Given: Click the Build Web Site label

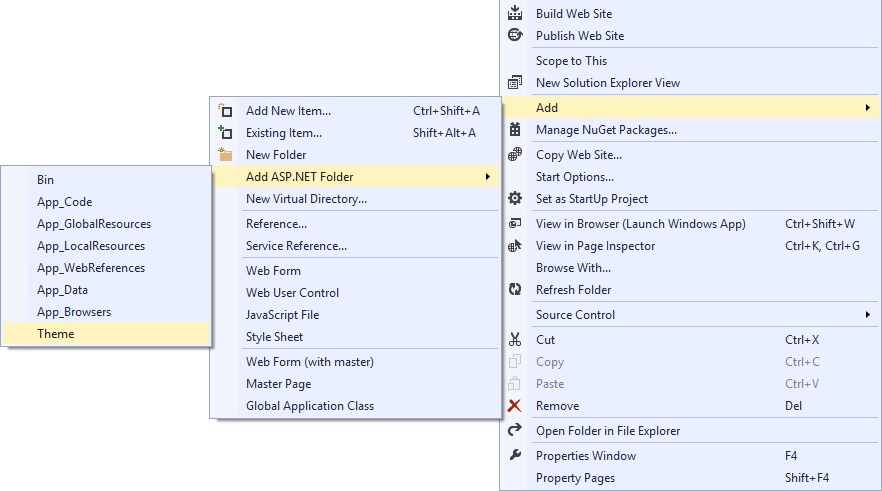Looking at the screenshot, I should tap(574, 13).
